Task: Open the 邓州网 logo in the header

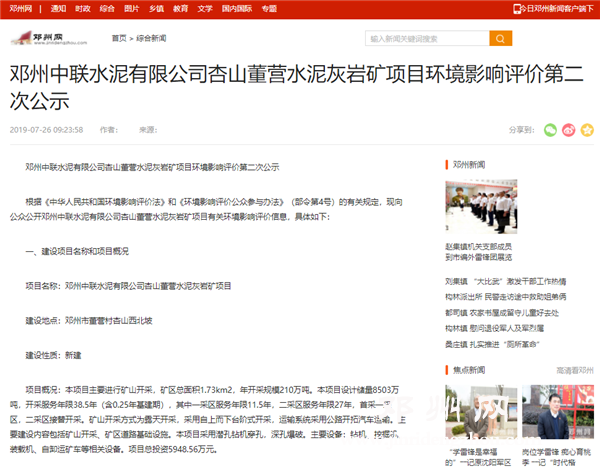Action: [x=49, y=38]
